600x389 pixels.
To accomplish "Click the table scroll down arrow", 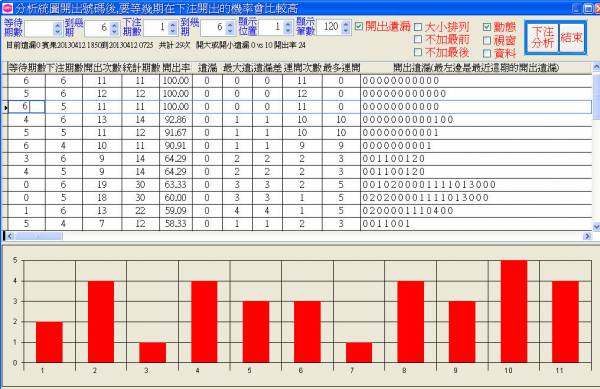I will tap(596, 227).
